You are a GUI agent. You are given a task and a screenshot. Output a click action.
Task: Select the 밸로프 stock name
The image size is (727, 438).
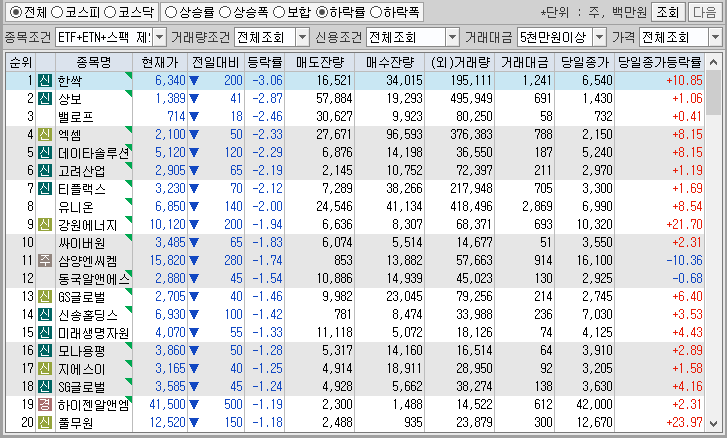coord(76,117)
